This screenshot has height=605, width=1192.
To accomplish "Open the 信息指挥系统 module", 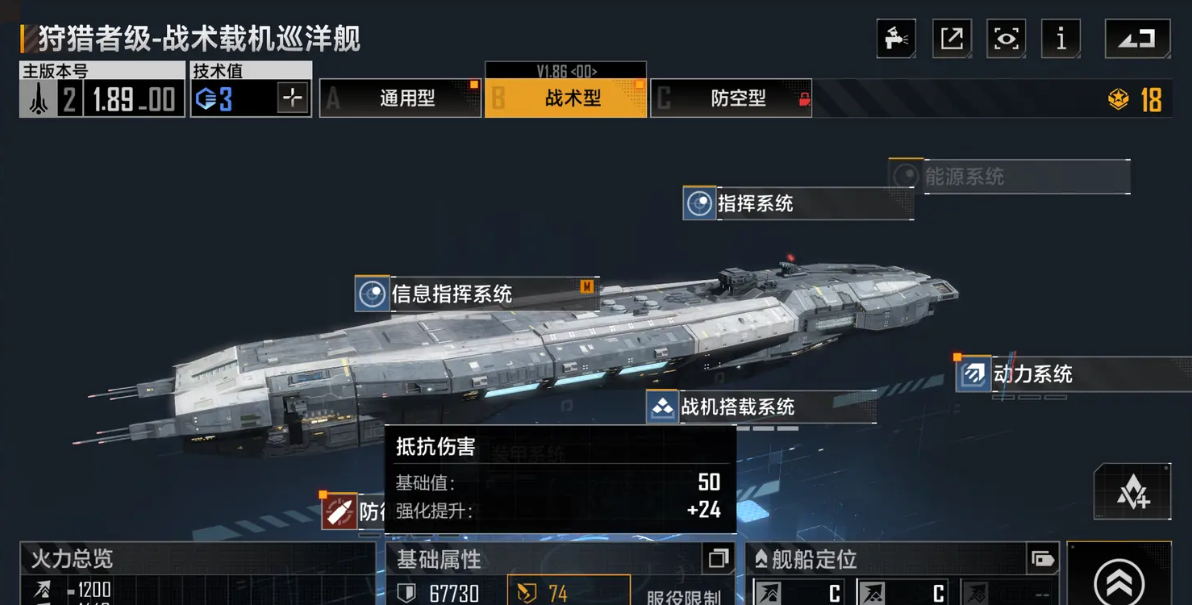I will (477, 293).
